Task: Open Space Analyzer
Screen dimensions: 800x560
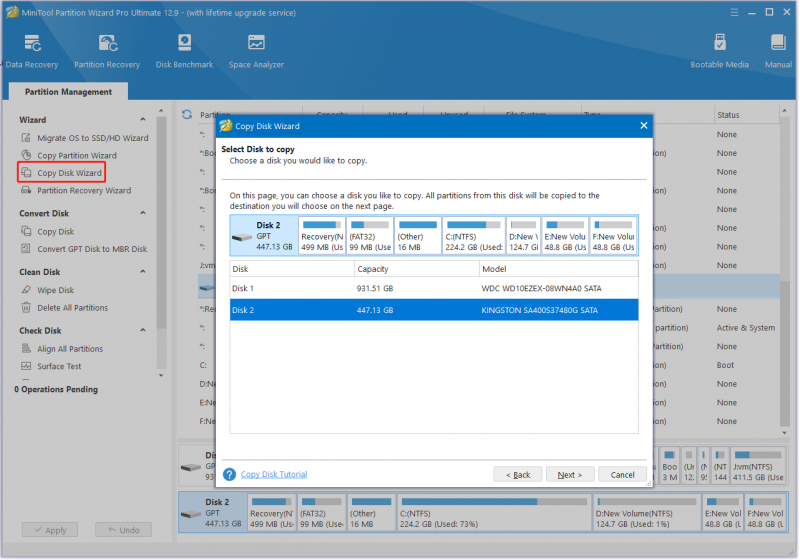Action: pos(256,51)
